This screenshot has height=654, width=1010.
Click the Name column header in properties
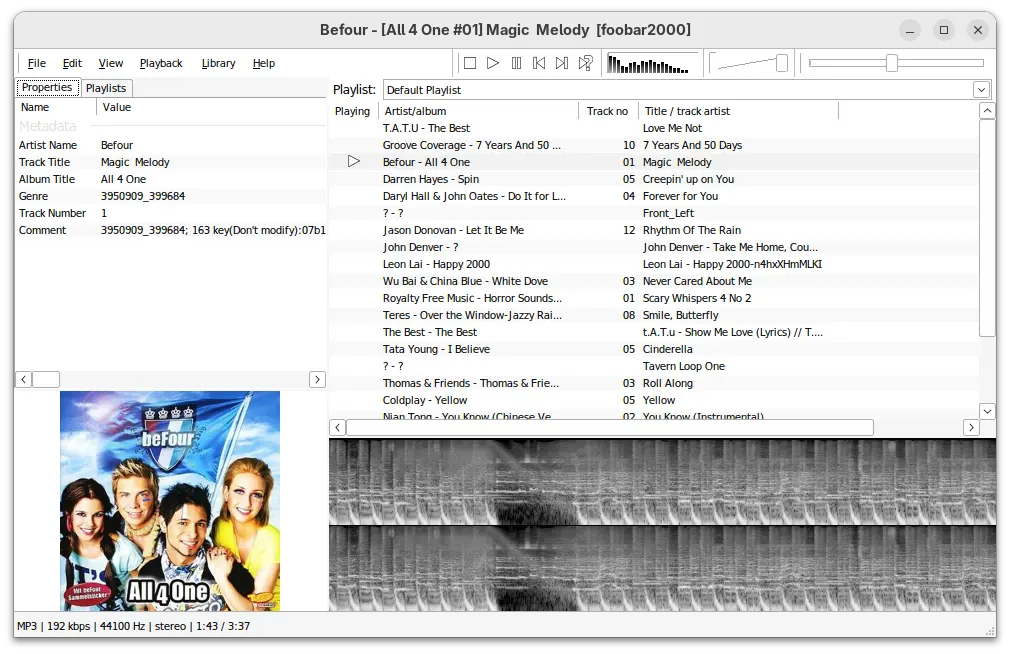point(55,108)
